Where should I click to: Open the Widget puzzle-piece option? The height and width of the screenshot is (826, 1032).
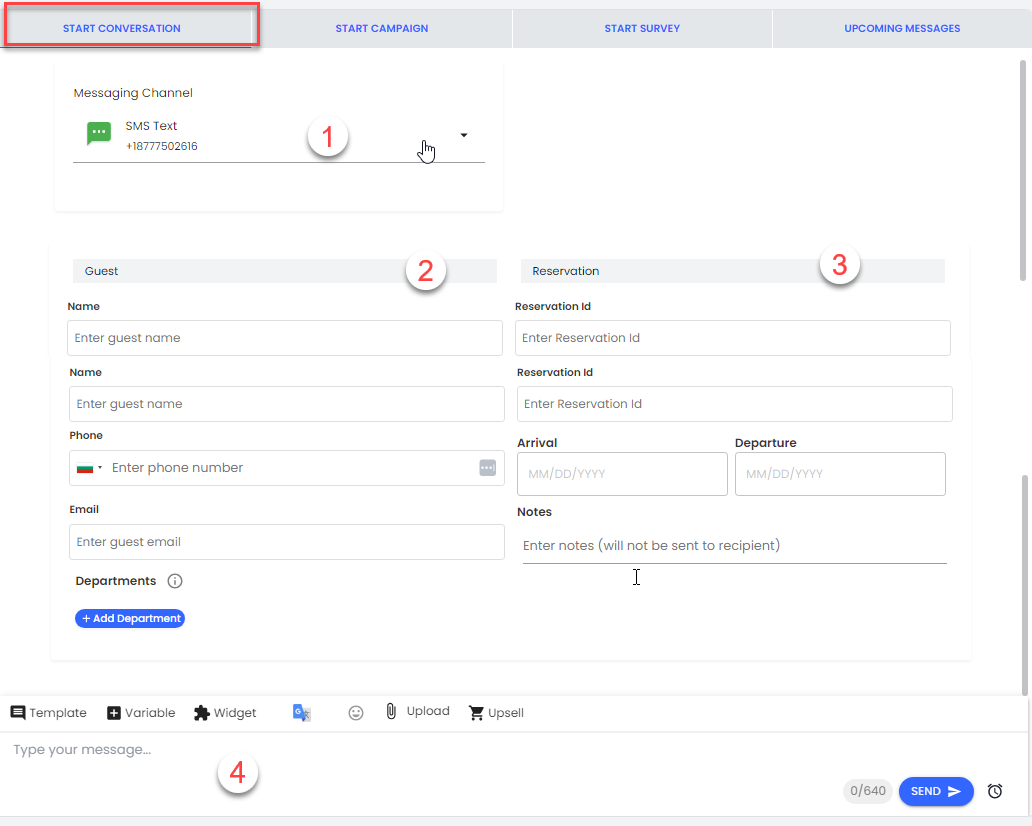click(225, 713)
